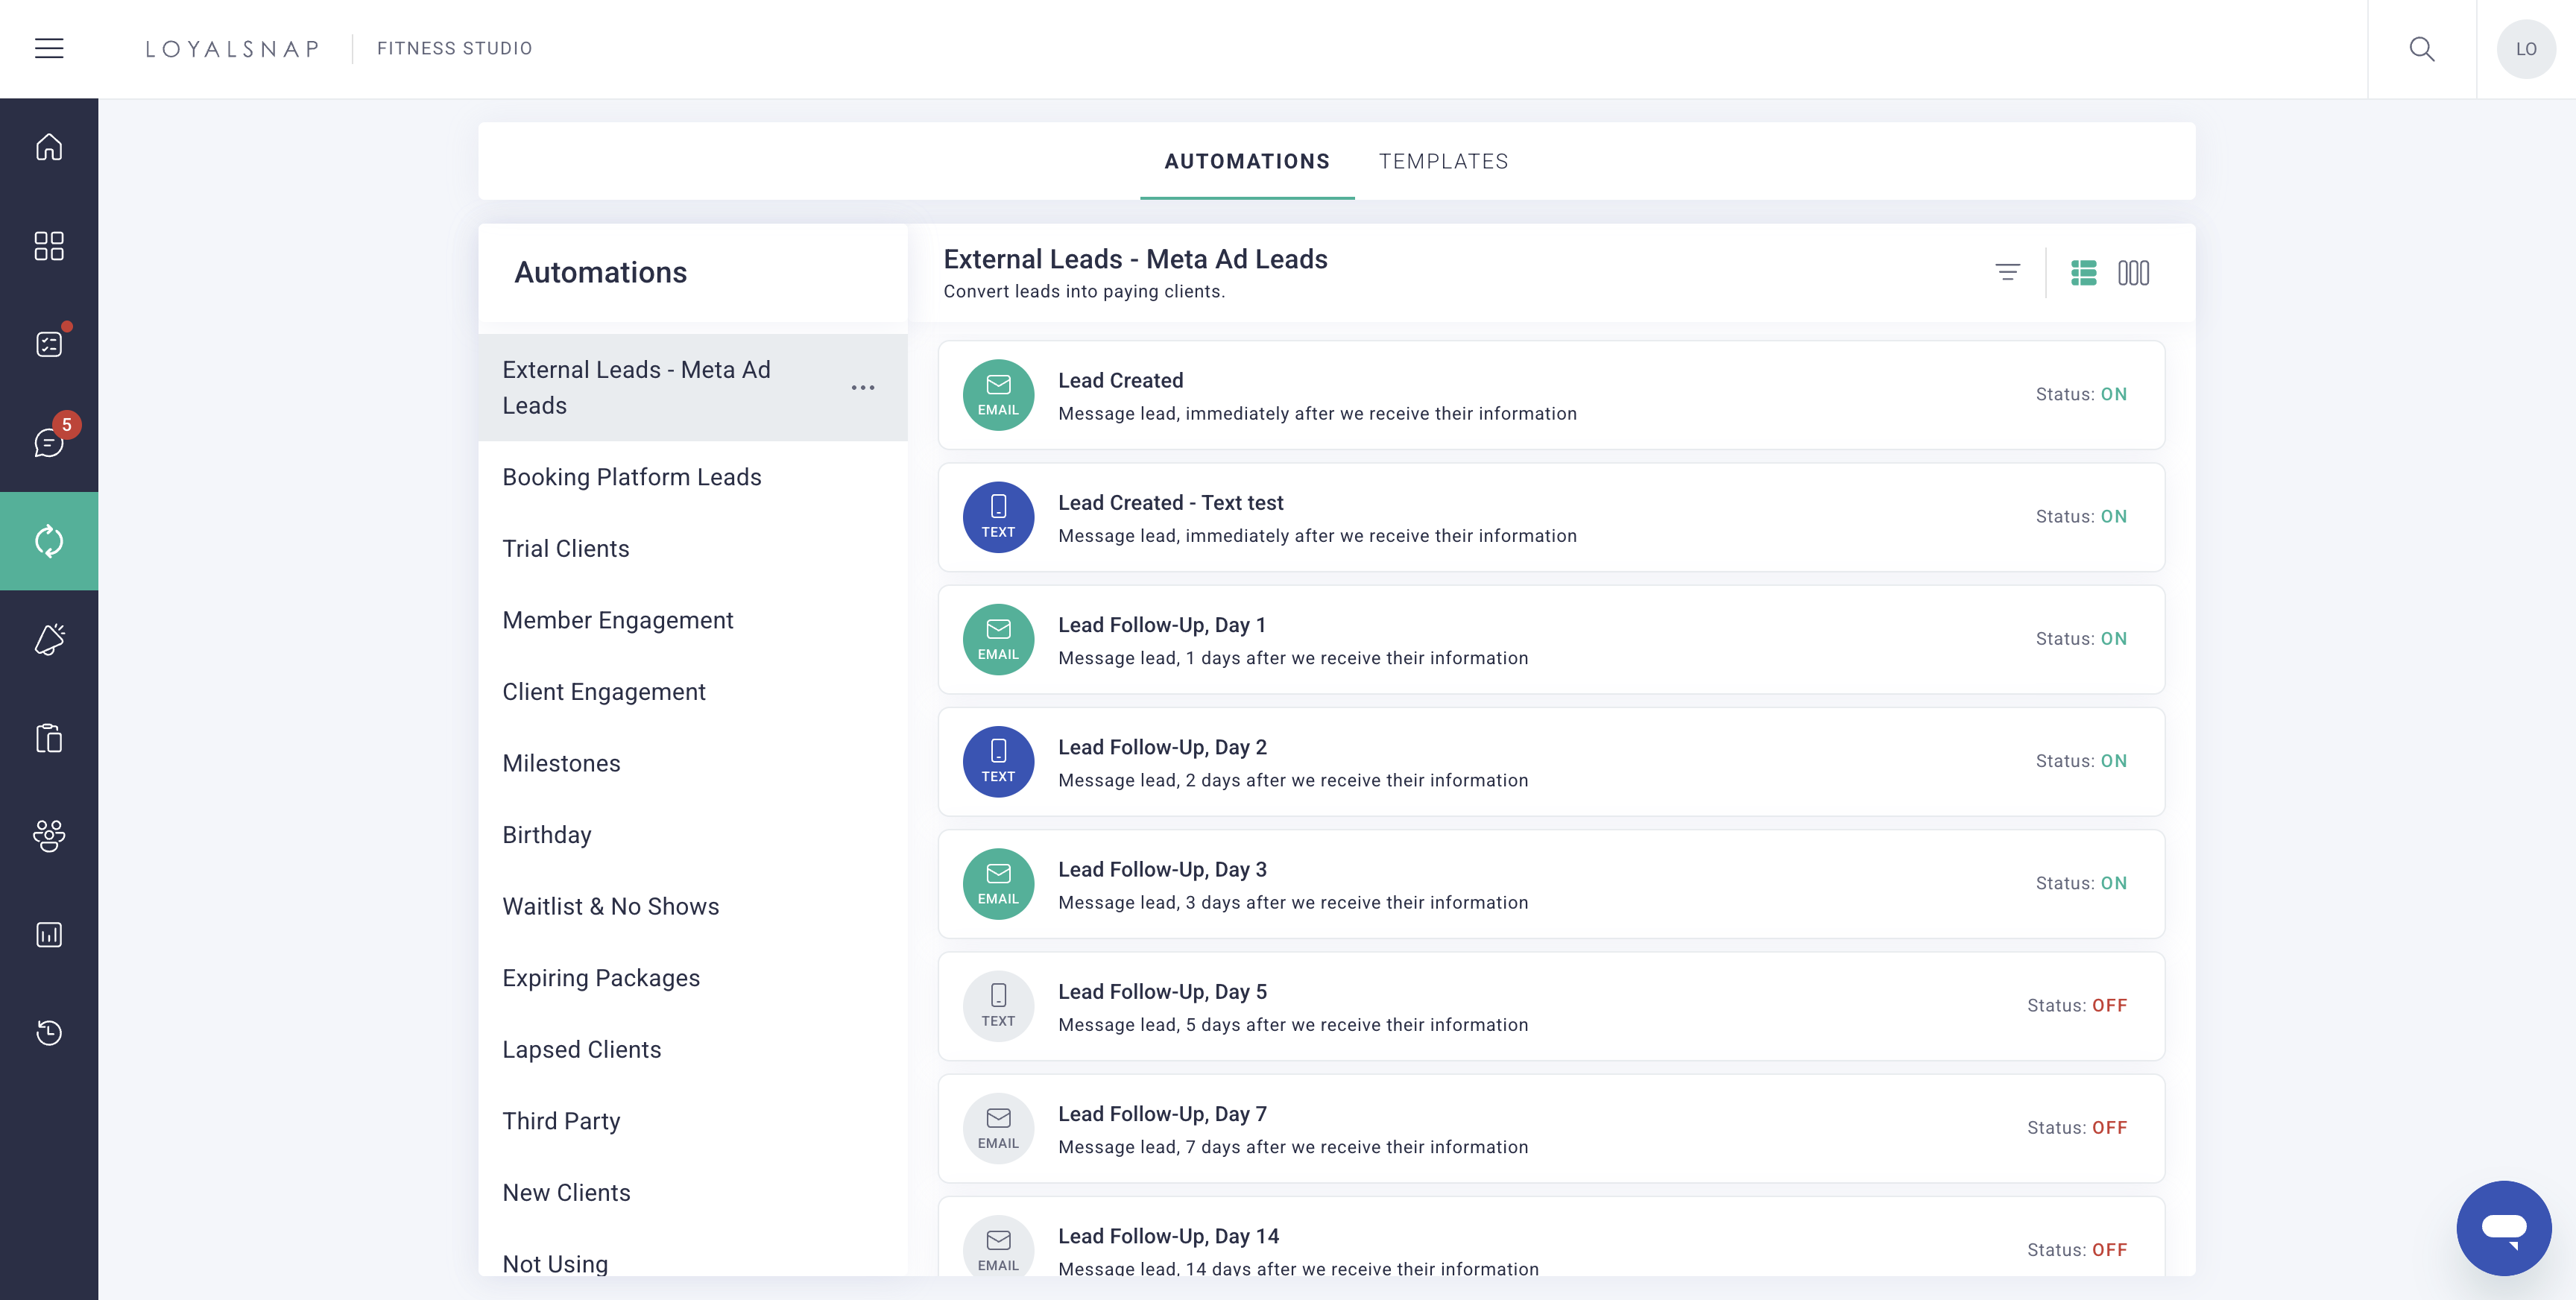
Task: Open the LO profile avatar menu
Action: 2527,48
